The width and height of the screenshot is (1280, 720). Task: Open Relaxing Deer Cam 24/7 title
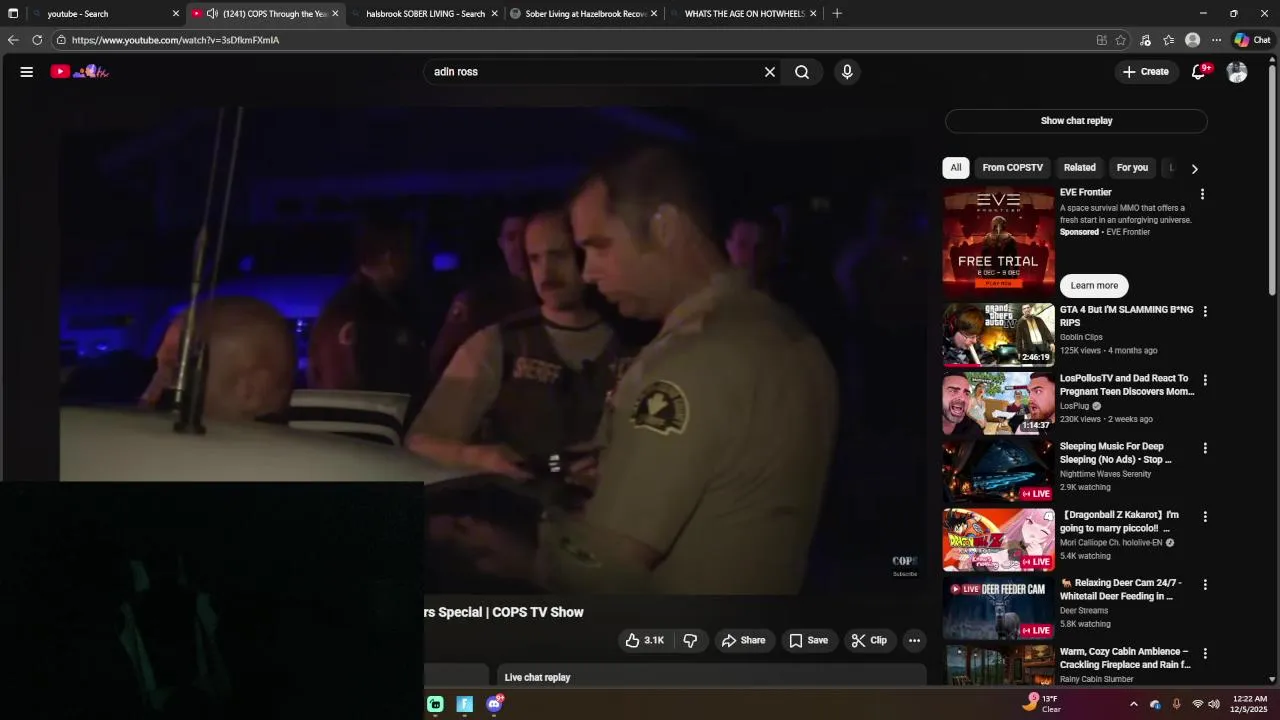1120,589
